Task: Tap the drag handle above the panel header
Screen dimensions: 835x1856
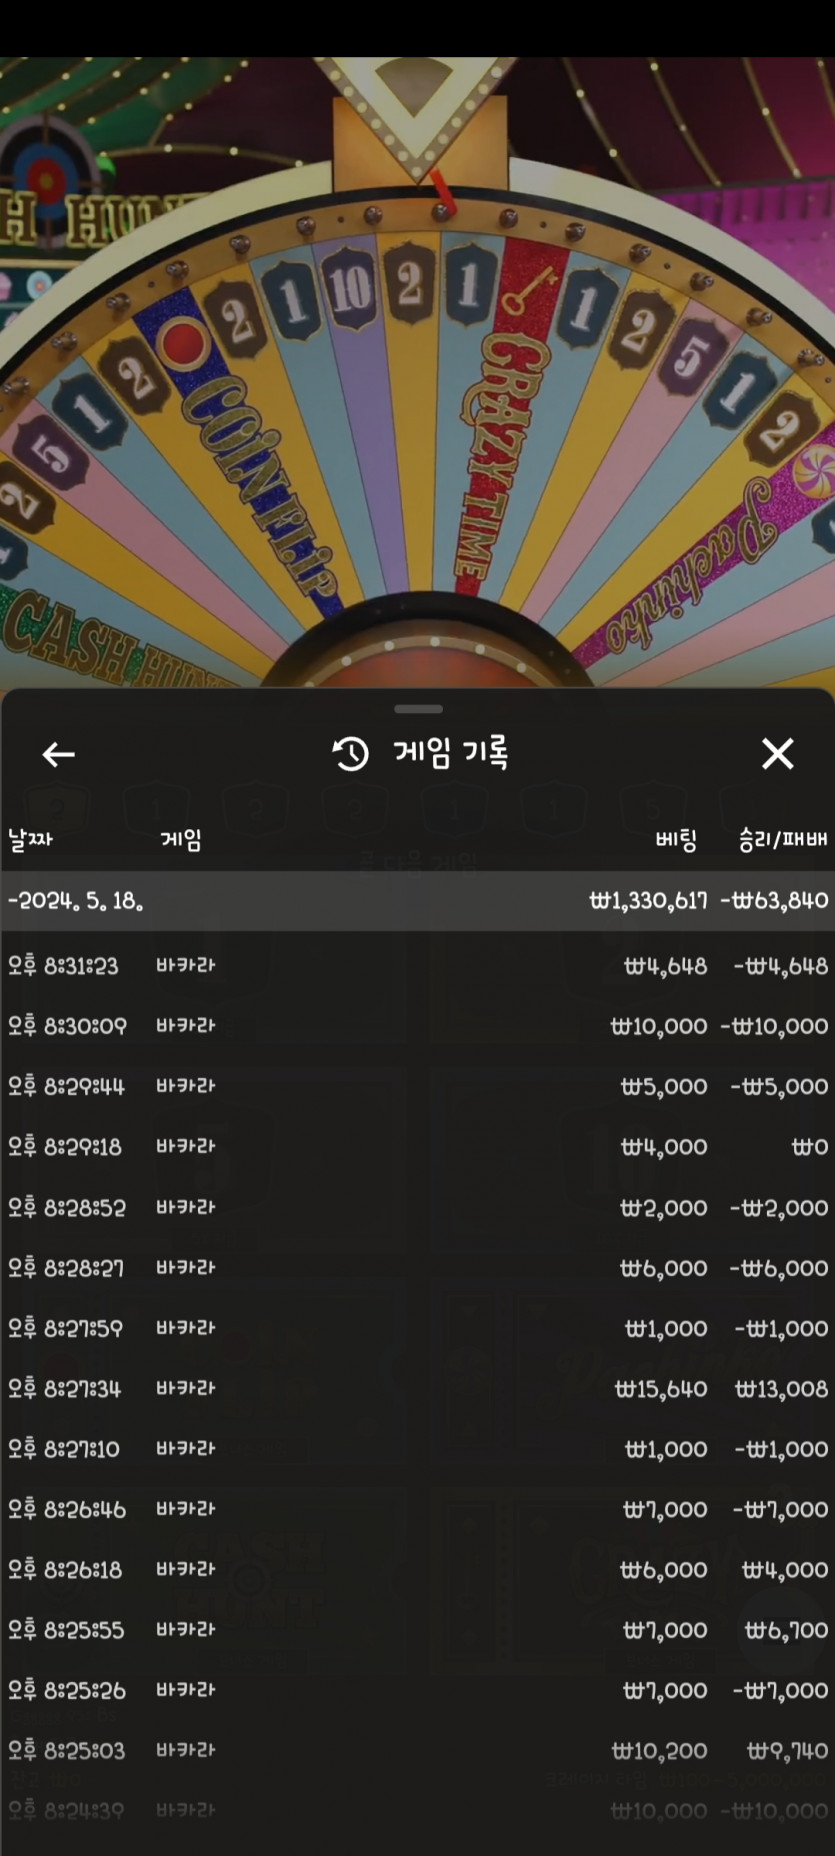Action: tap(418, 709)
